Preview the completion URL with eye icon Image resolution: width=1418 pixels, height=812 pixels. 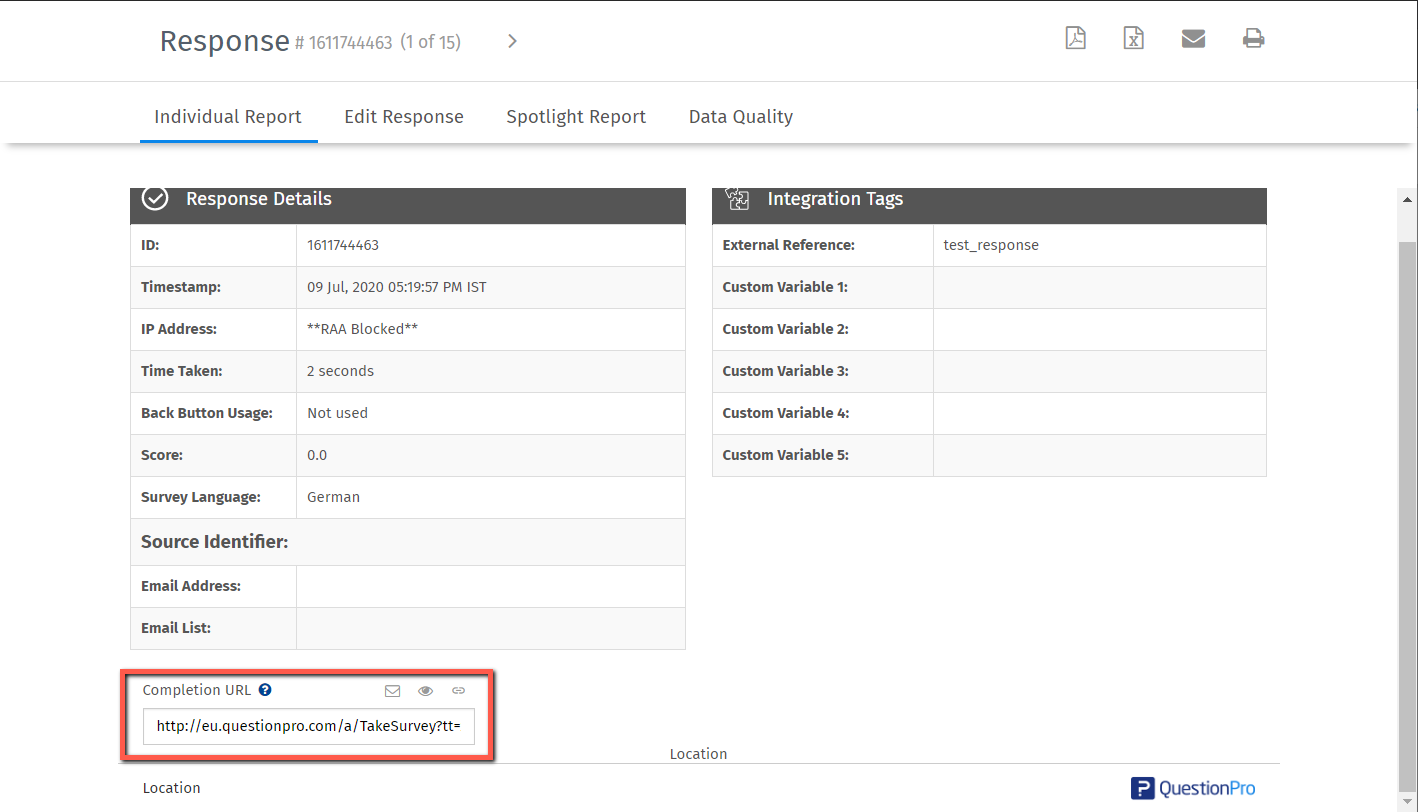point(425,690)
